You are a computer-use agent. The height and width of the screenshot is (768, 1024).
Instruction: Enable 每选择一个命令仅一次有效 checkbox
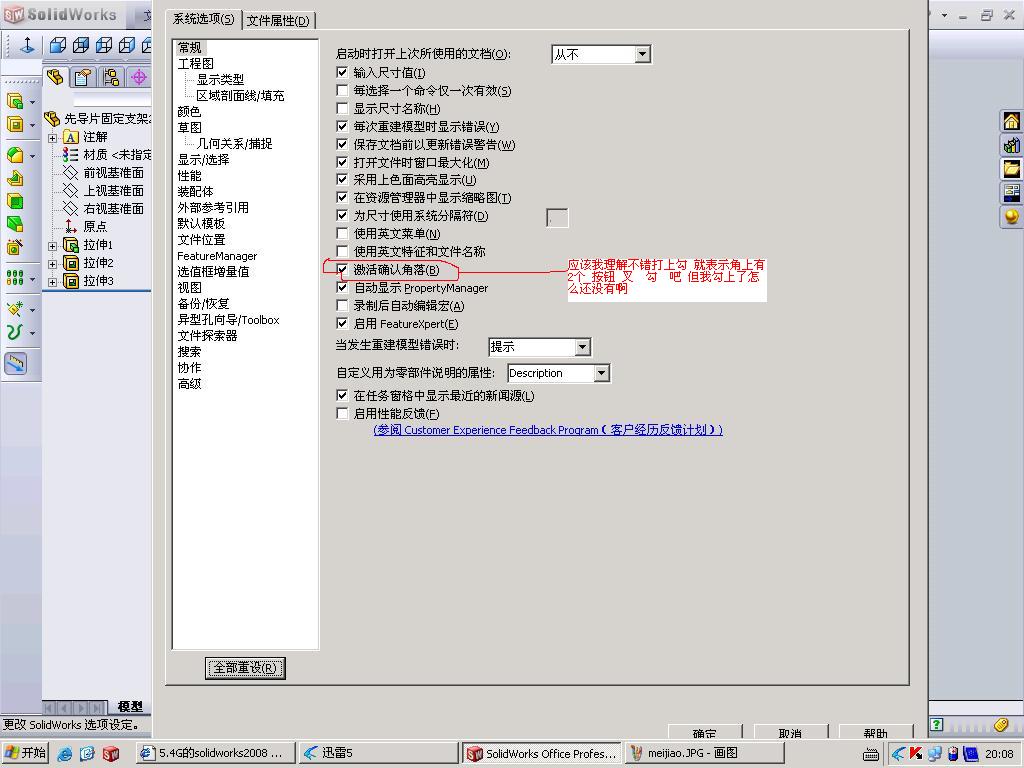pyautogui.click(x=342, y=90)
